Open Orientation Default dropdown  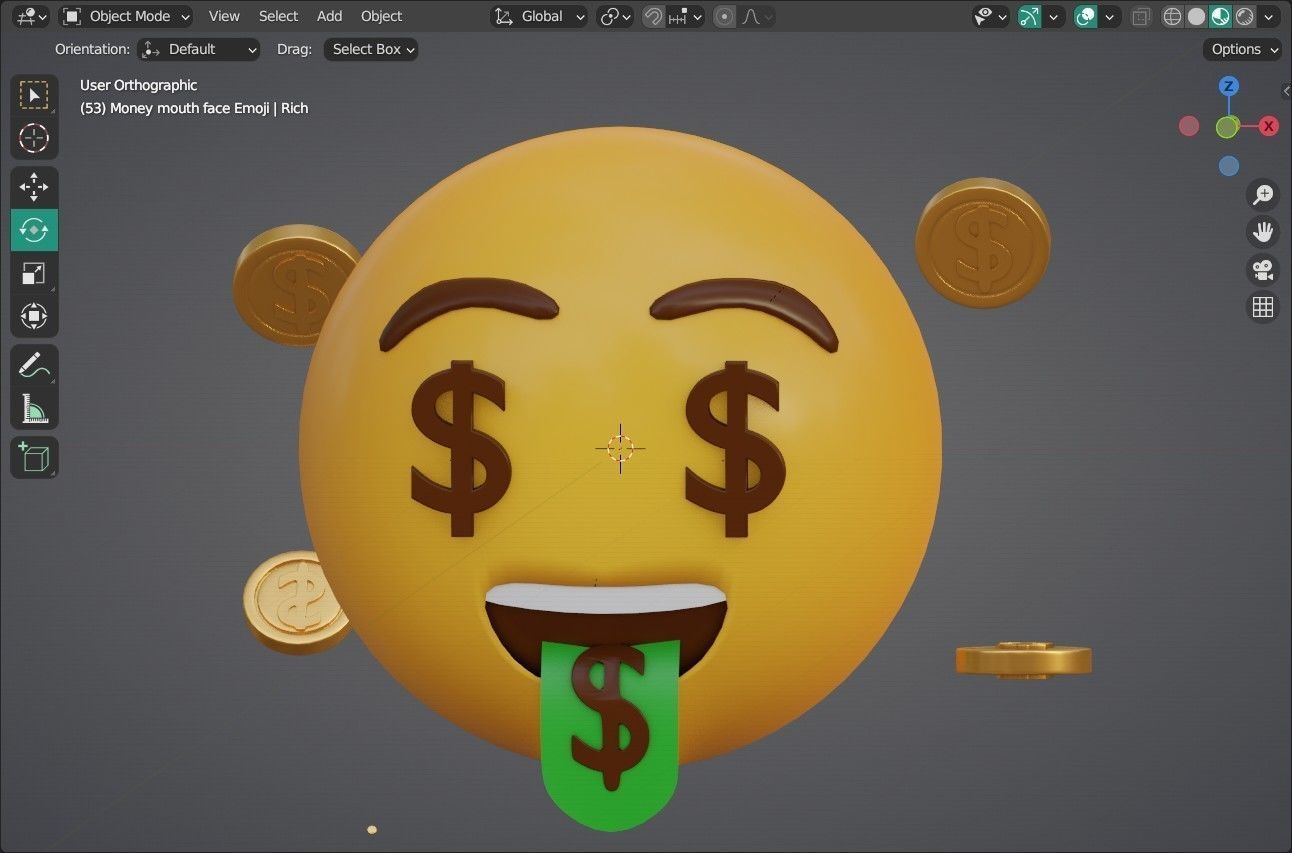[x=198, y=49]
